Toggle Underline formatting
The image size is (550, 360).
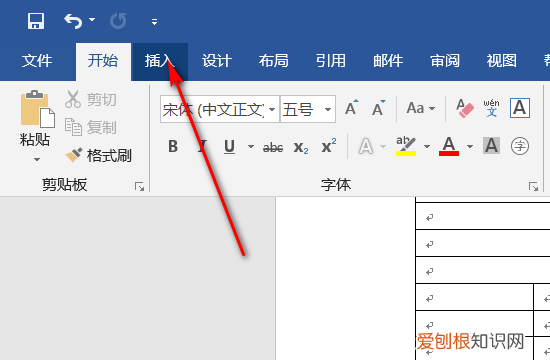[229, 147]
